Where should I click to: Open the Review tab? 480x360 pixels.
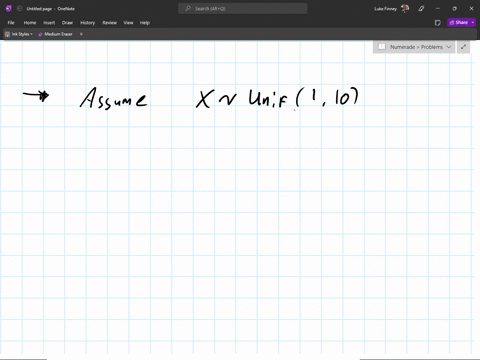(109, 23)
